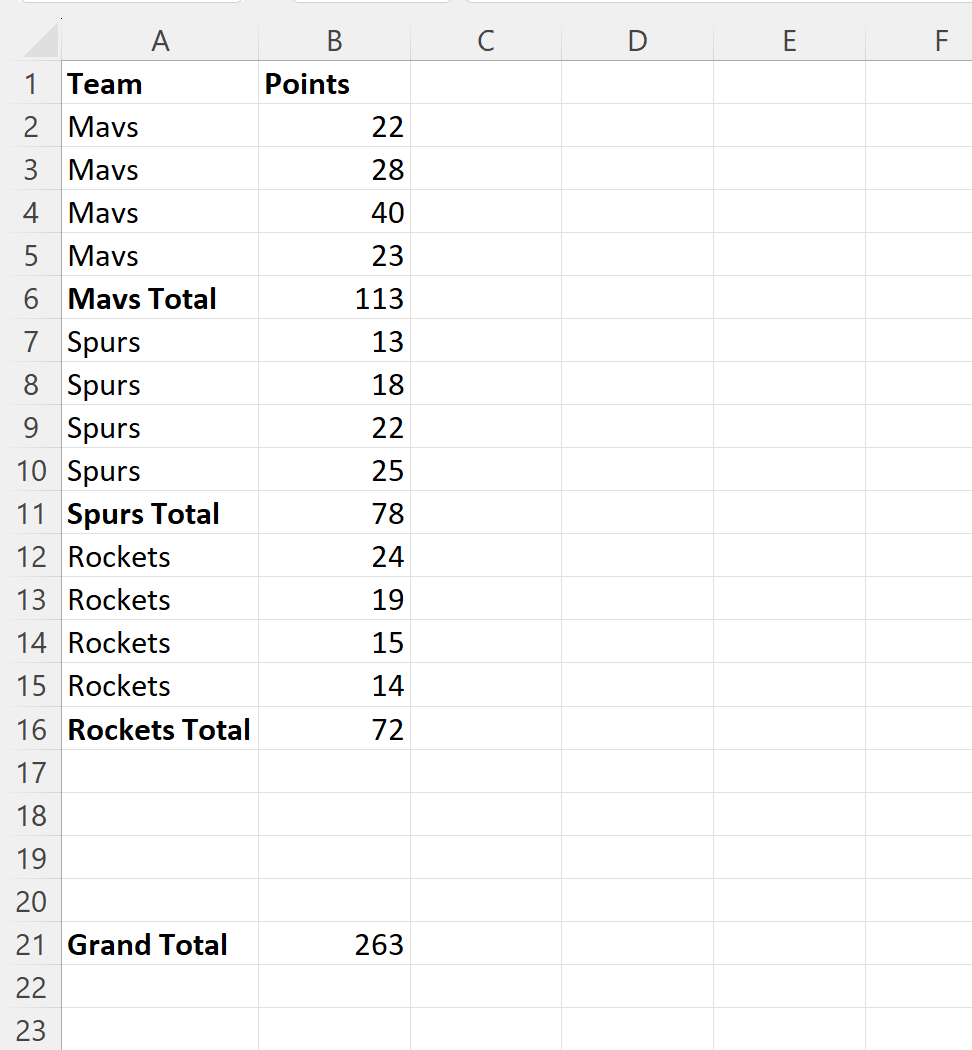Click the cell containing 263
The height and width of the screenshot is (1050, 972).
[x=334, y=944]
